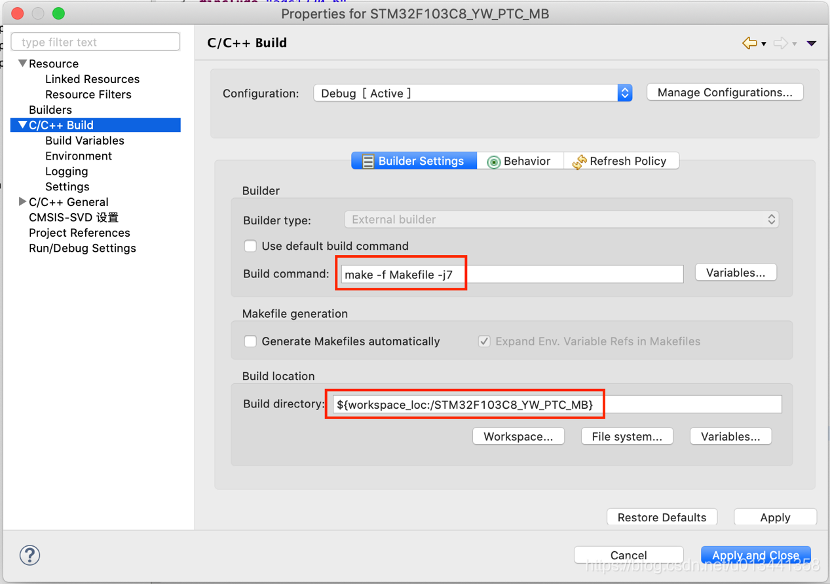This screenshot has width=830, height=584.
Task: Click the forward navigation arrow
Action: (782, 43)
